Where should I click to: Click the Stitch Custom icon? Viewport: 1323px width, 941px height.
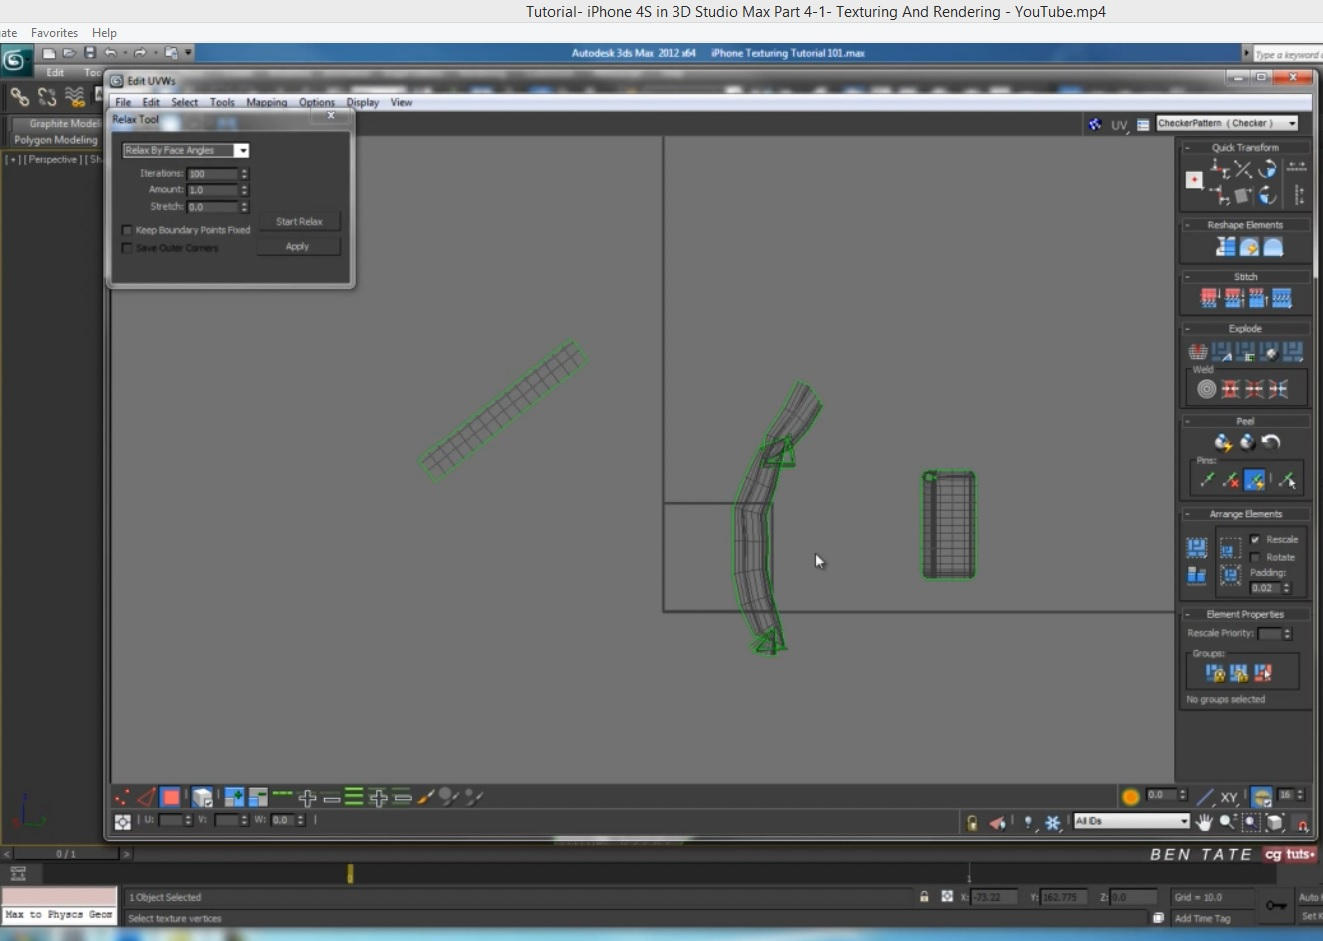1282,298
